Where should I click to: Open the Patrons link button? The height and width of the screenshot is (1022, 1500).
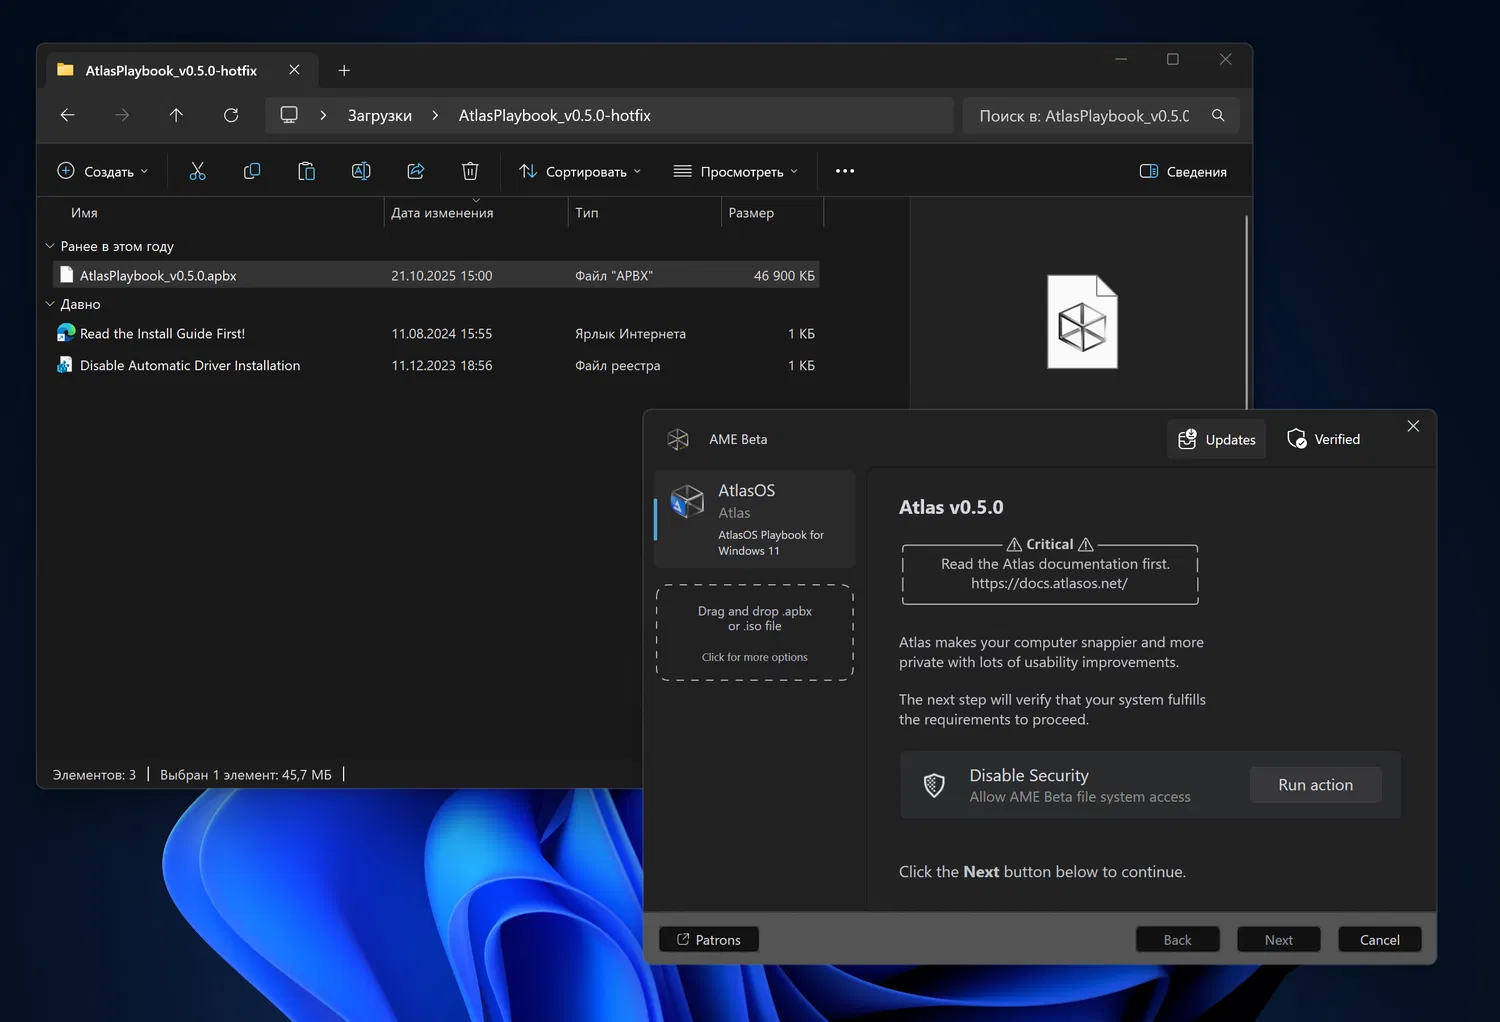point(709,940)
